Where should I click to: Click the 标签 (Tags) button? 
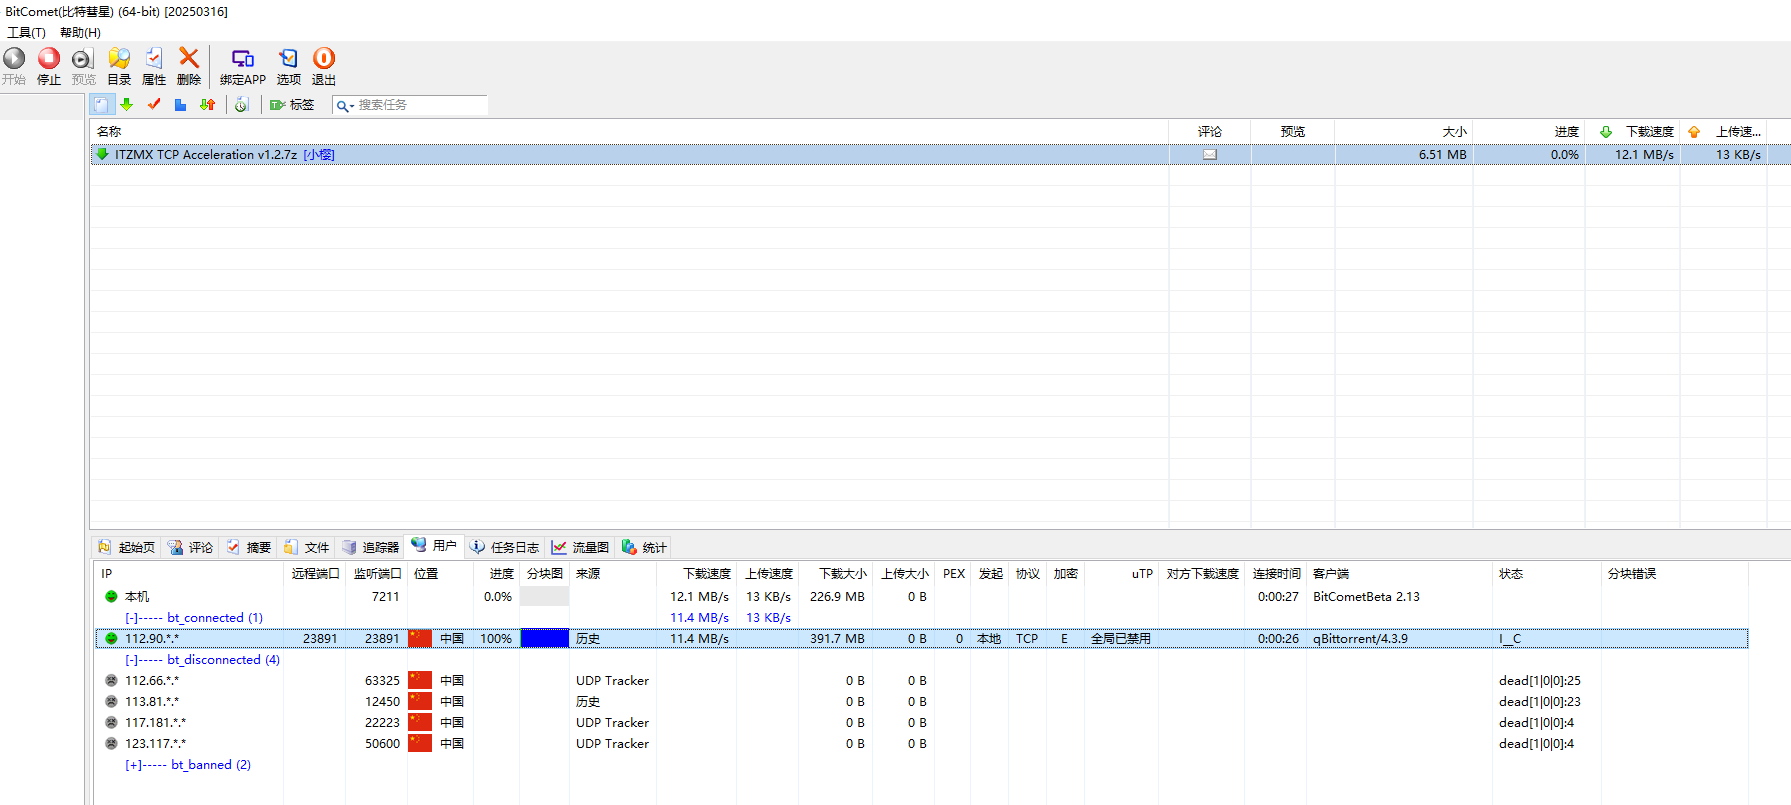[x=292, y=104]
